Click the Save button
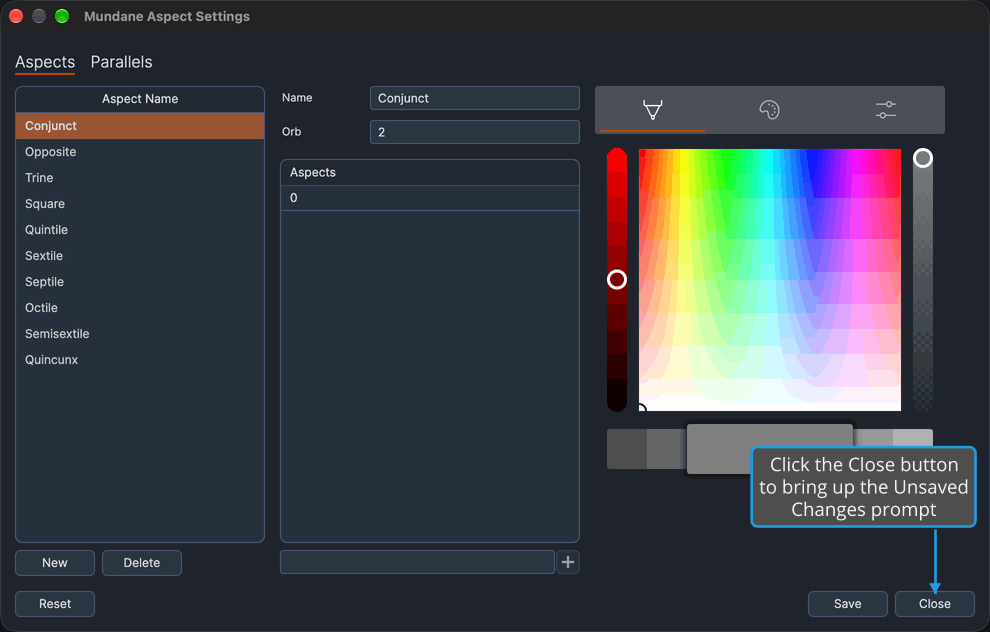990x632 pixels. (x=847, y=604)
